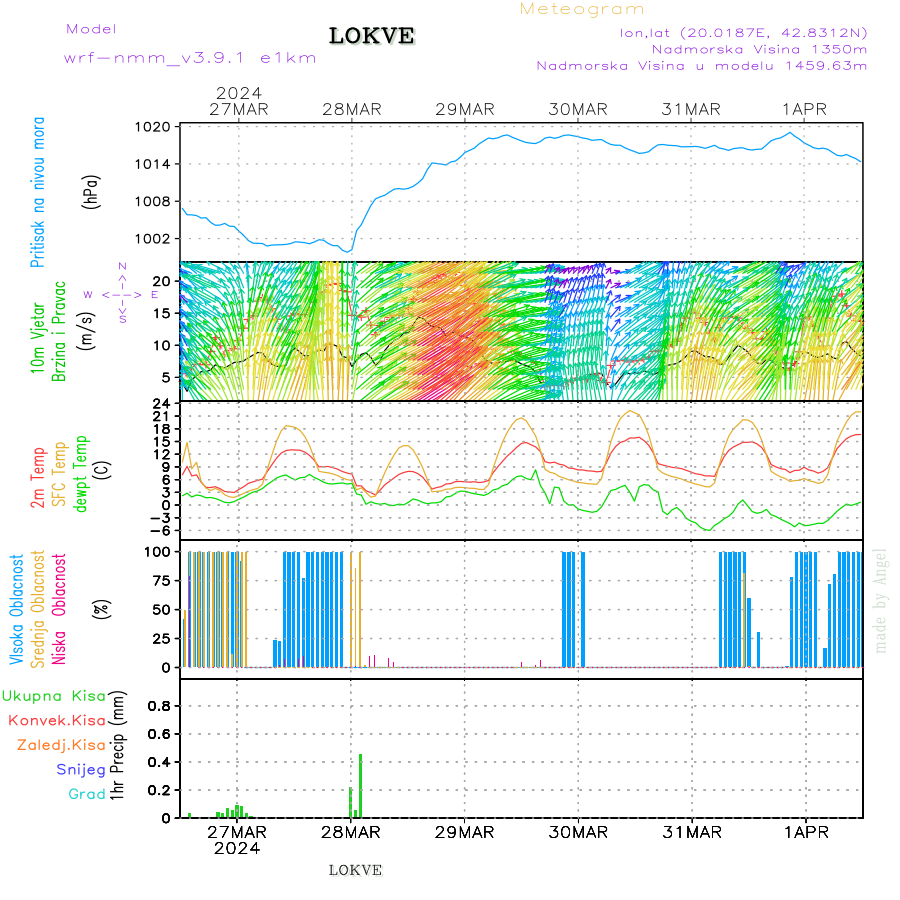Click the top 30MAR date label
Image resolution: width=900 pixels, height=900 pixels.
(x=578, y=109)
